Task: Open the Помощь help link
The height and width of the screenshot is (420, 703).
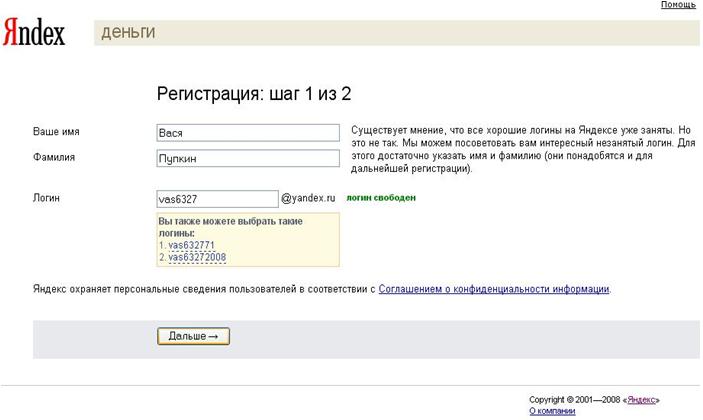Action: pos(678,4)
